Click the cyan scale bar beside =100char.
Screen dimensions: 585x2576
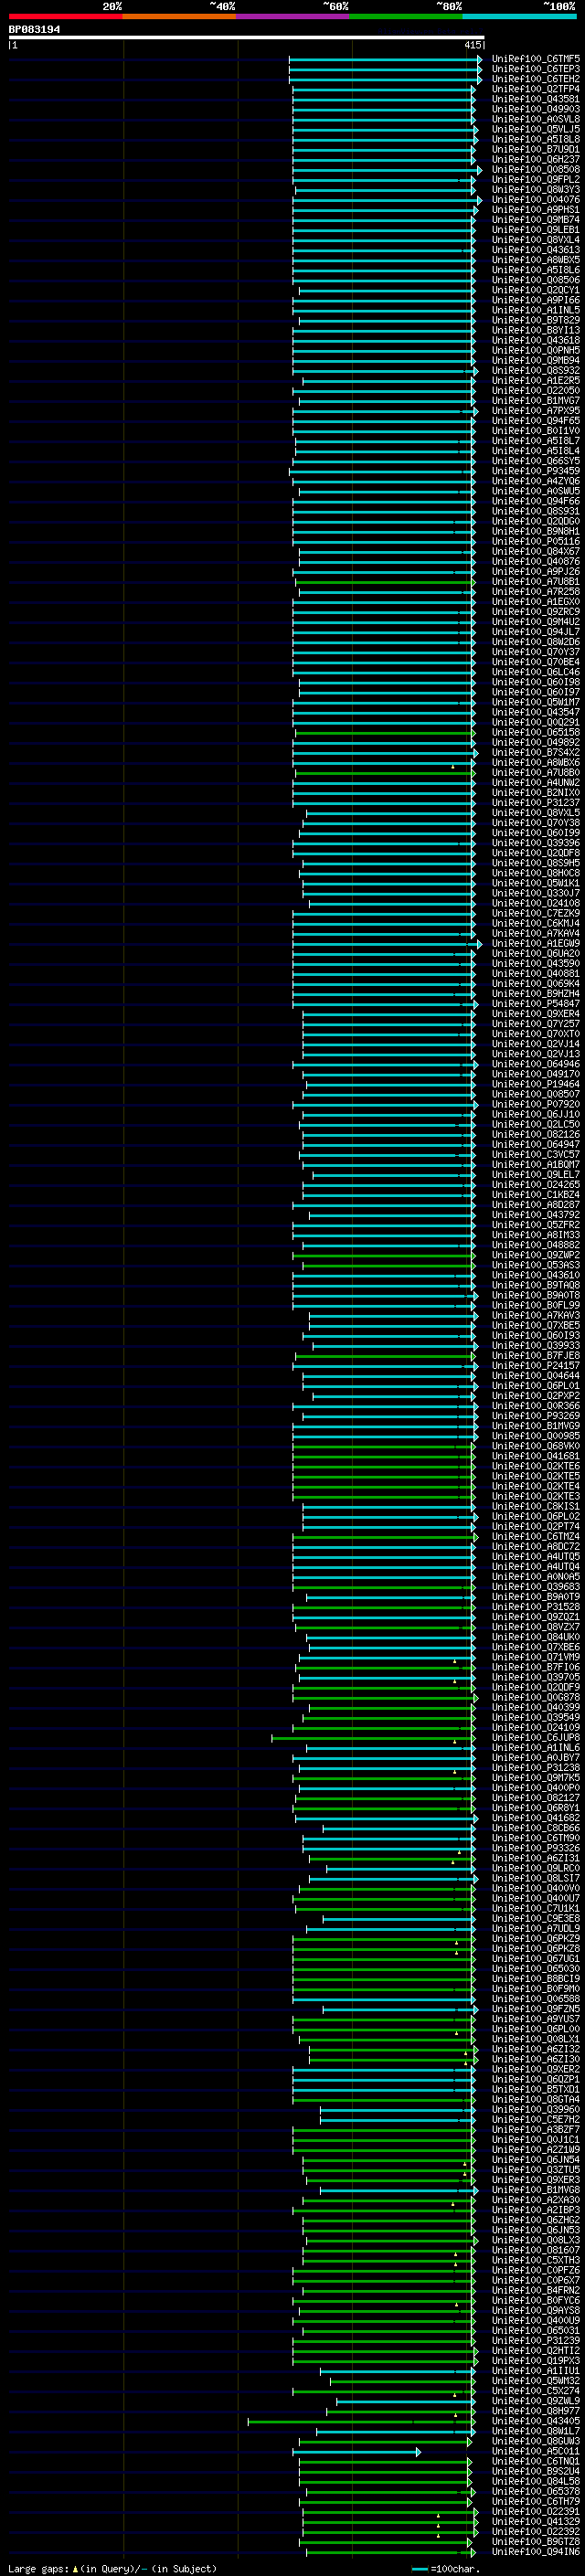[420, 2569]
